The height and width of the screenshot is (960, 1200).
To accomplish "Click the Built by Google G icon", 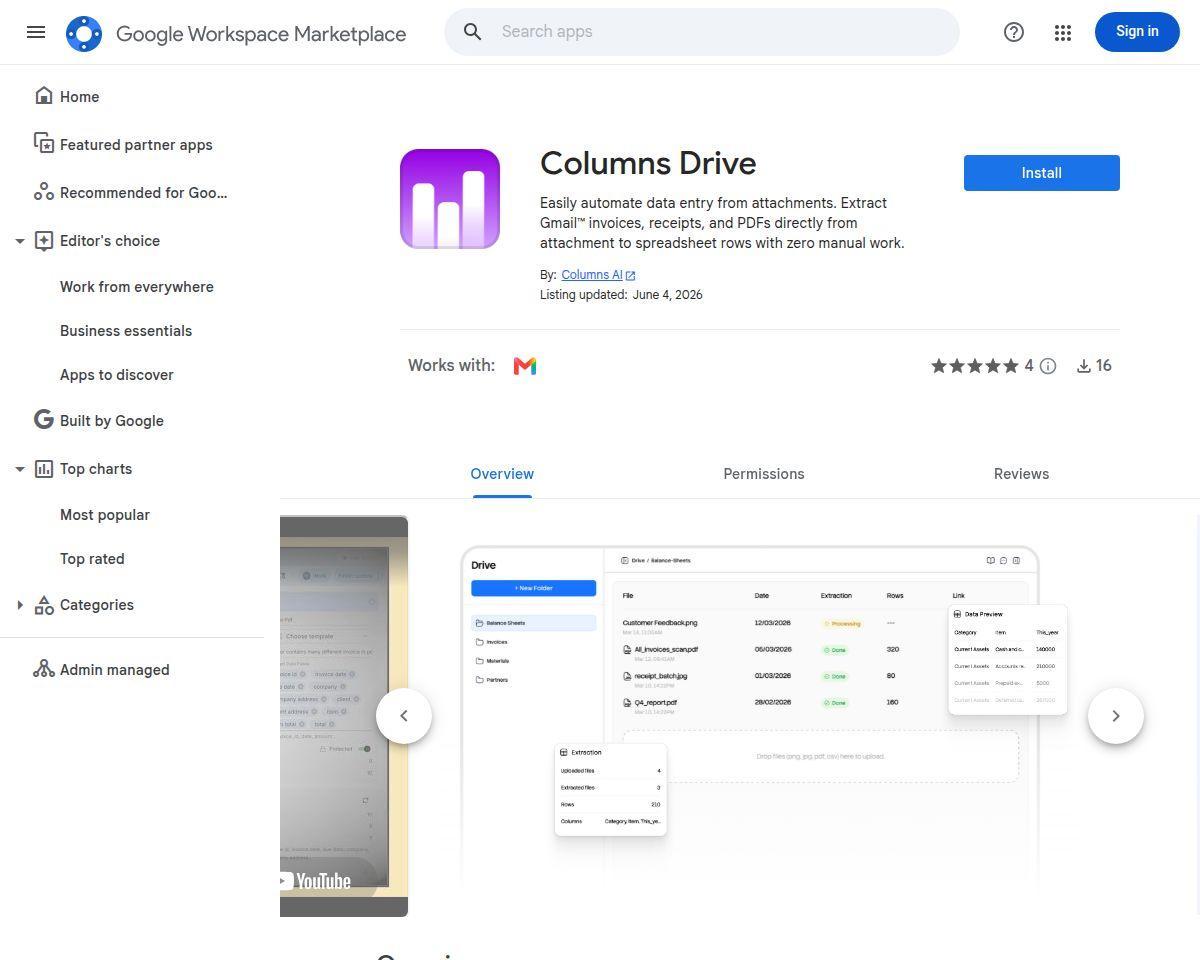I will pyautogui.click(x=44, y=420).
